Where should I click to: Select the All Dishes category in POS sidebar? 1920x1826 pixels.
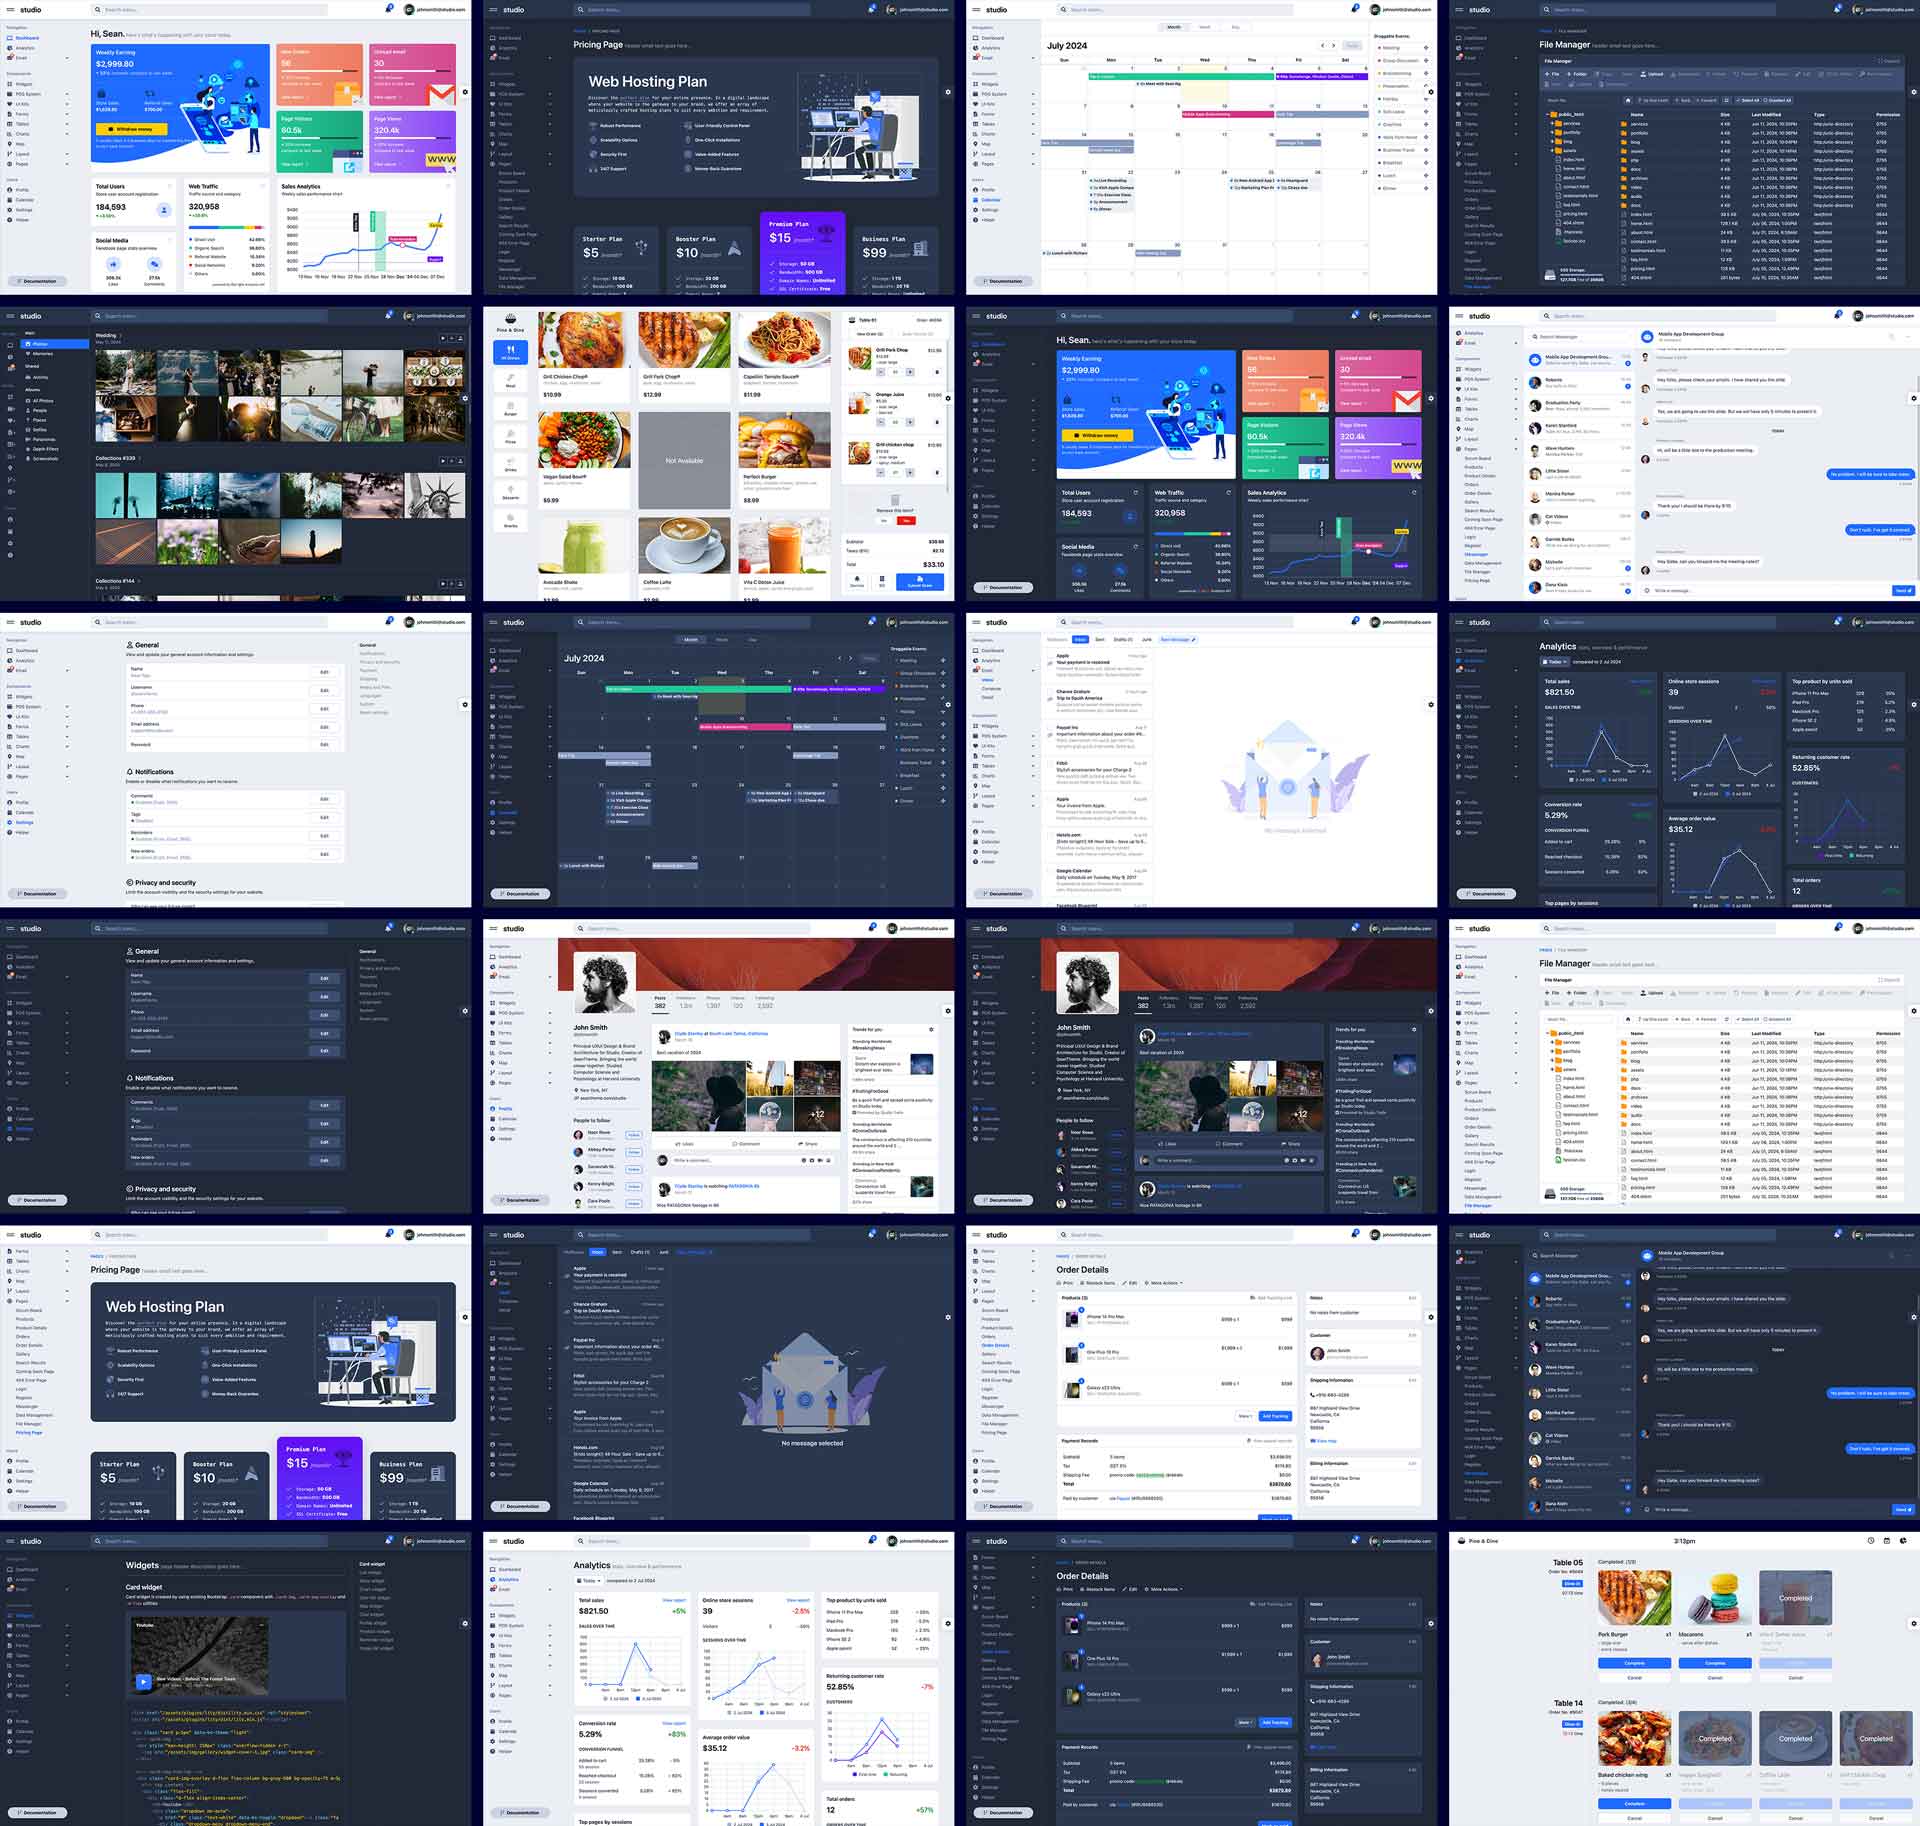pyautogui.click(x=510, y=351)
